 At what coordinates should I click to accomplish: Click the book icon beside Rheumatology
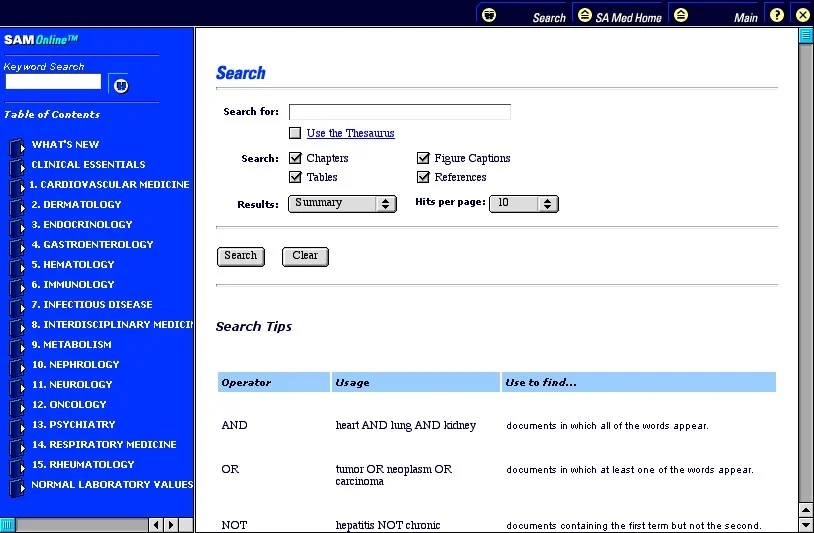(17, 467)
